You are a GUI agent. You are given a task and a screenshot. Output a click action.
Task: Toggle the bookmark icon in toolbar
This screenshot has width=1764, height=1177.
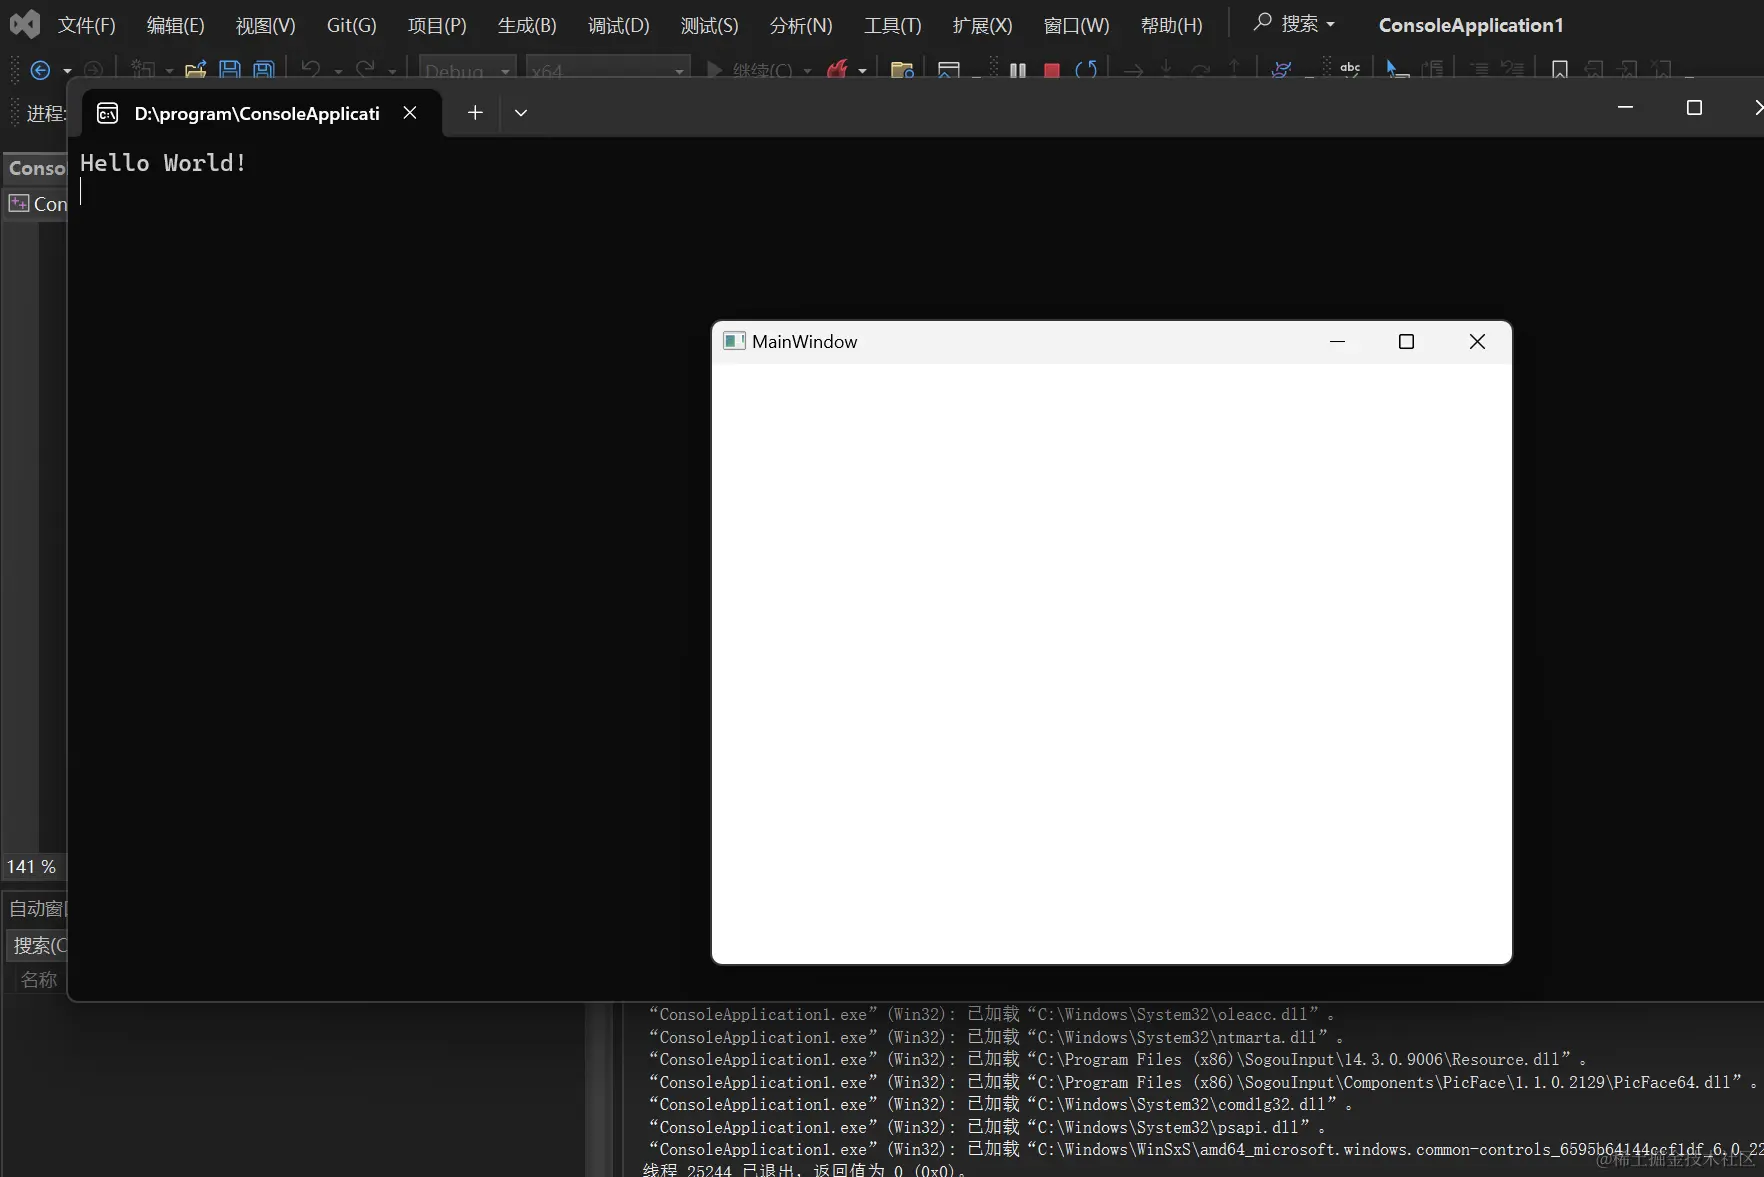[x=1559, y=70]
